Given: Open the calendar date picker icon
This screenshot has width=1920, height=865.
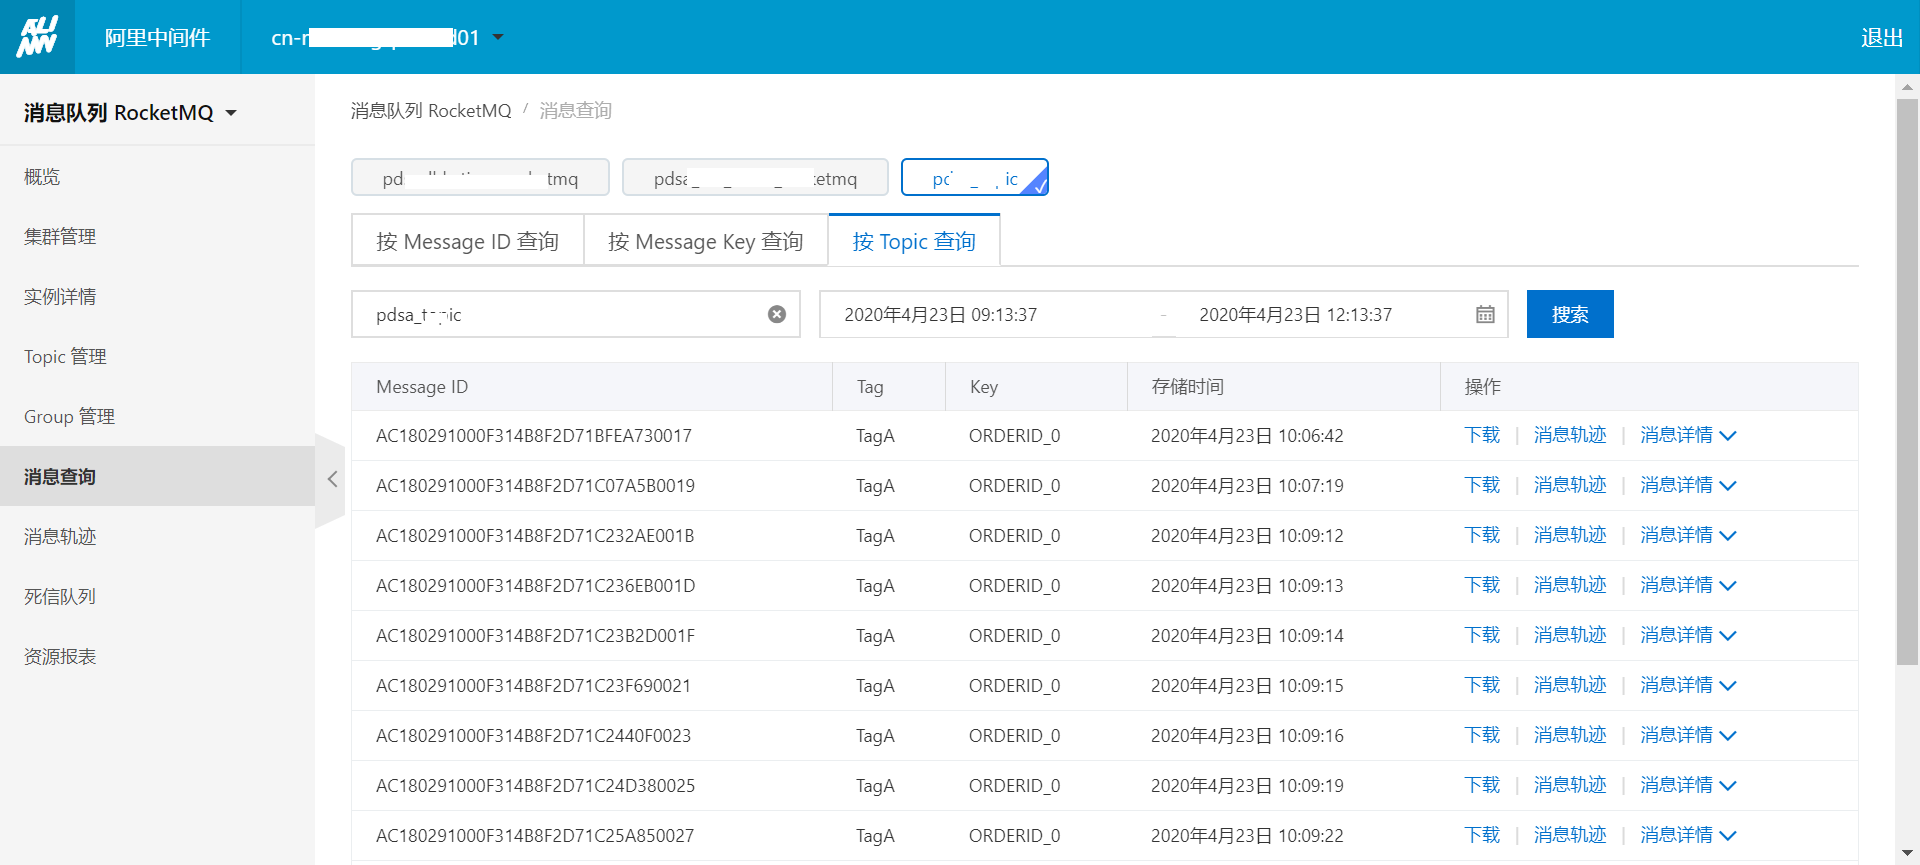Looking at the screenshot, I should click(x=1485, y=315).
